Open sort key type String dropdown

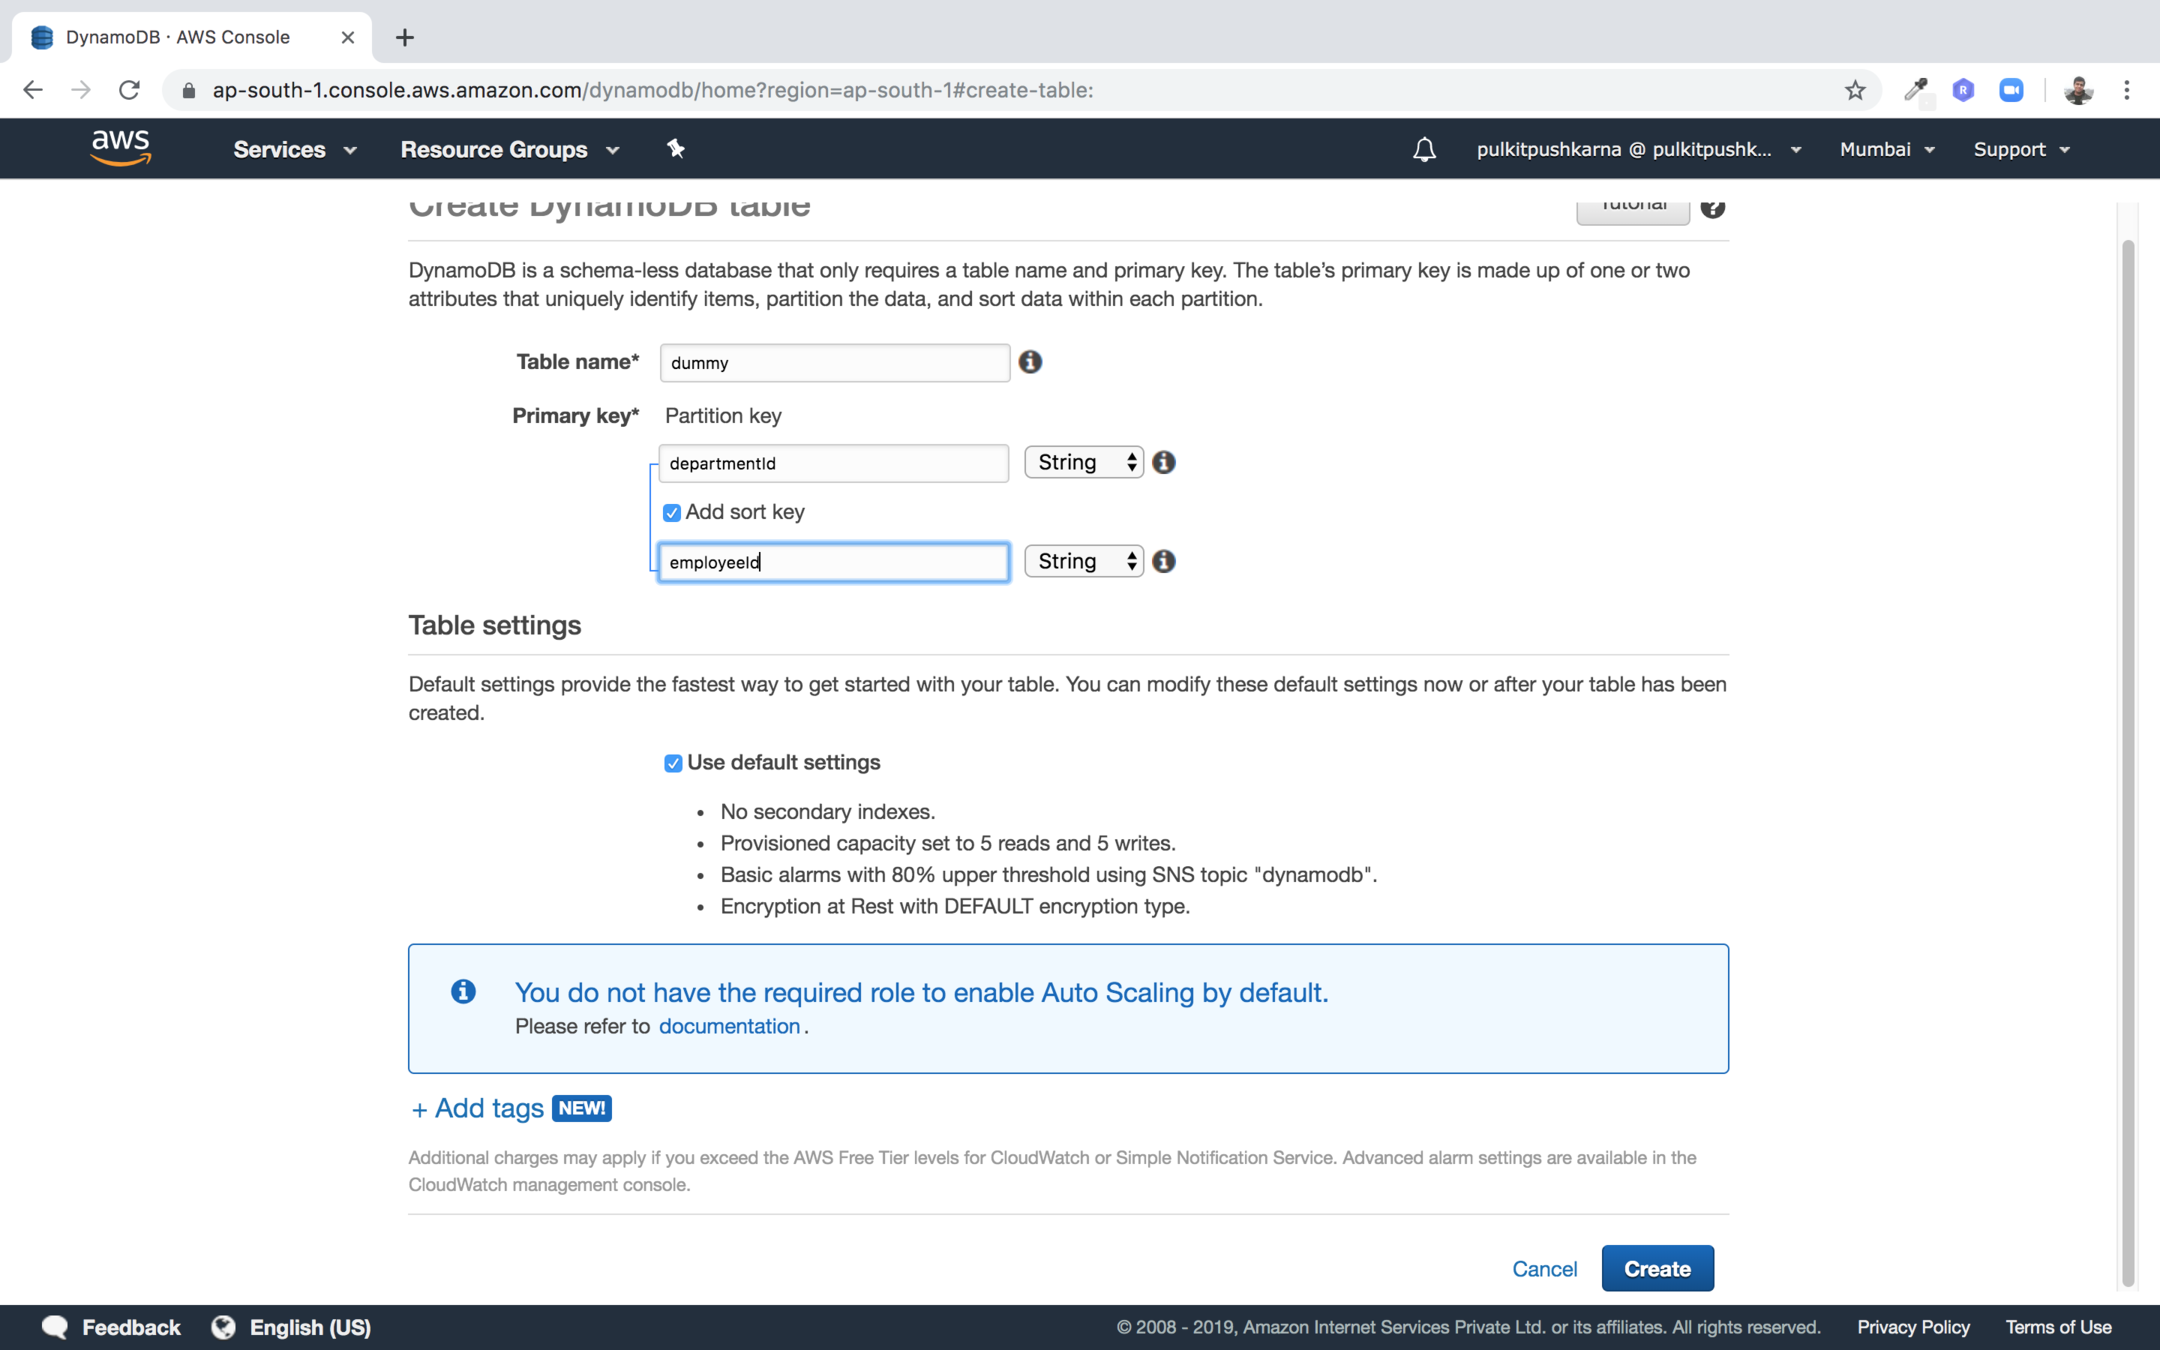pyautogui.click(x=1084, y=561)
